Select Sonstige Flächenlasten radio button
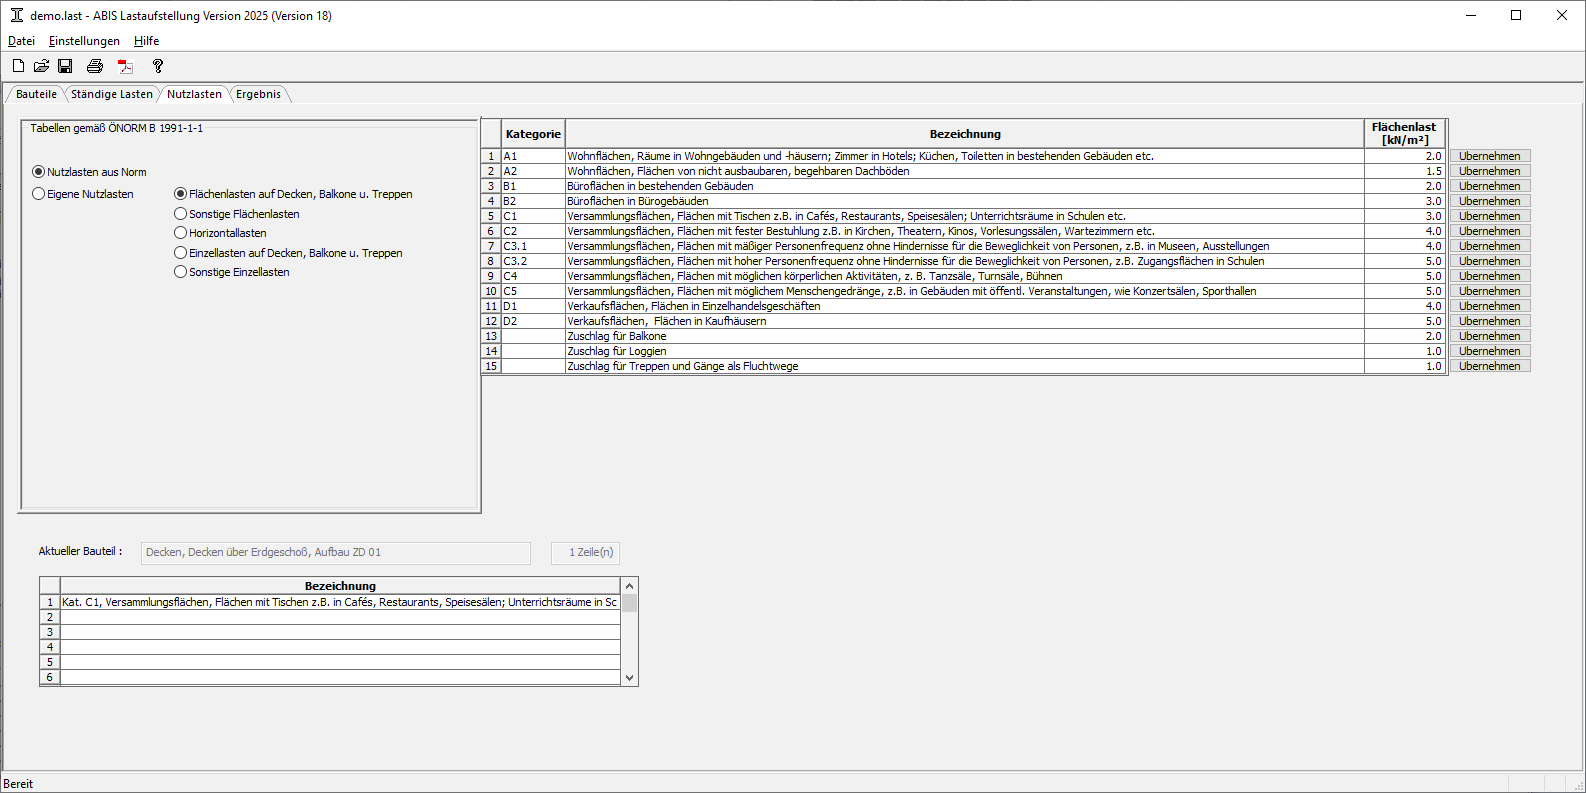1586x793 pixels. tap(181, 214)
